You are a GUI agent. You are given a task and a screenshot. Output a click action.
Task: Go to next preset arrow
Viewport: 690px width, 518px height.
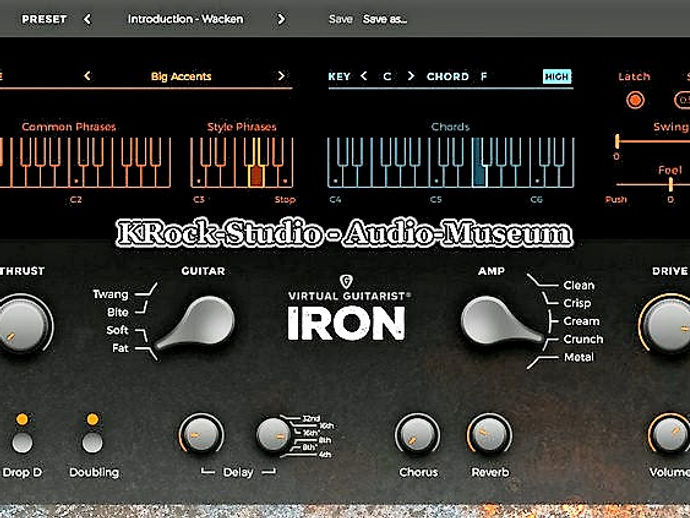(281, 19)
